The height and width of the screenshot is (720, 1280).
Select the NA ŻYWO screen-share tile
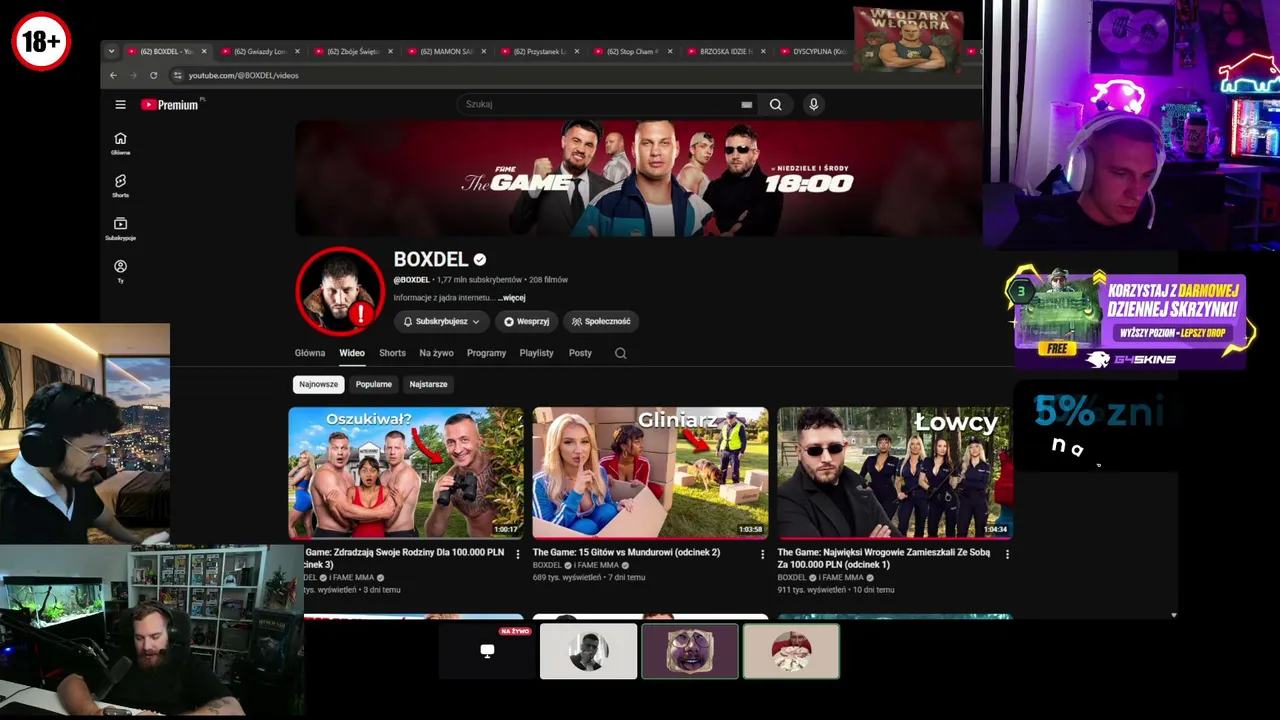click(487, 651)
